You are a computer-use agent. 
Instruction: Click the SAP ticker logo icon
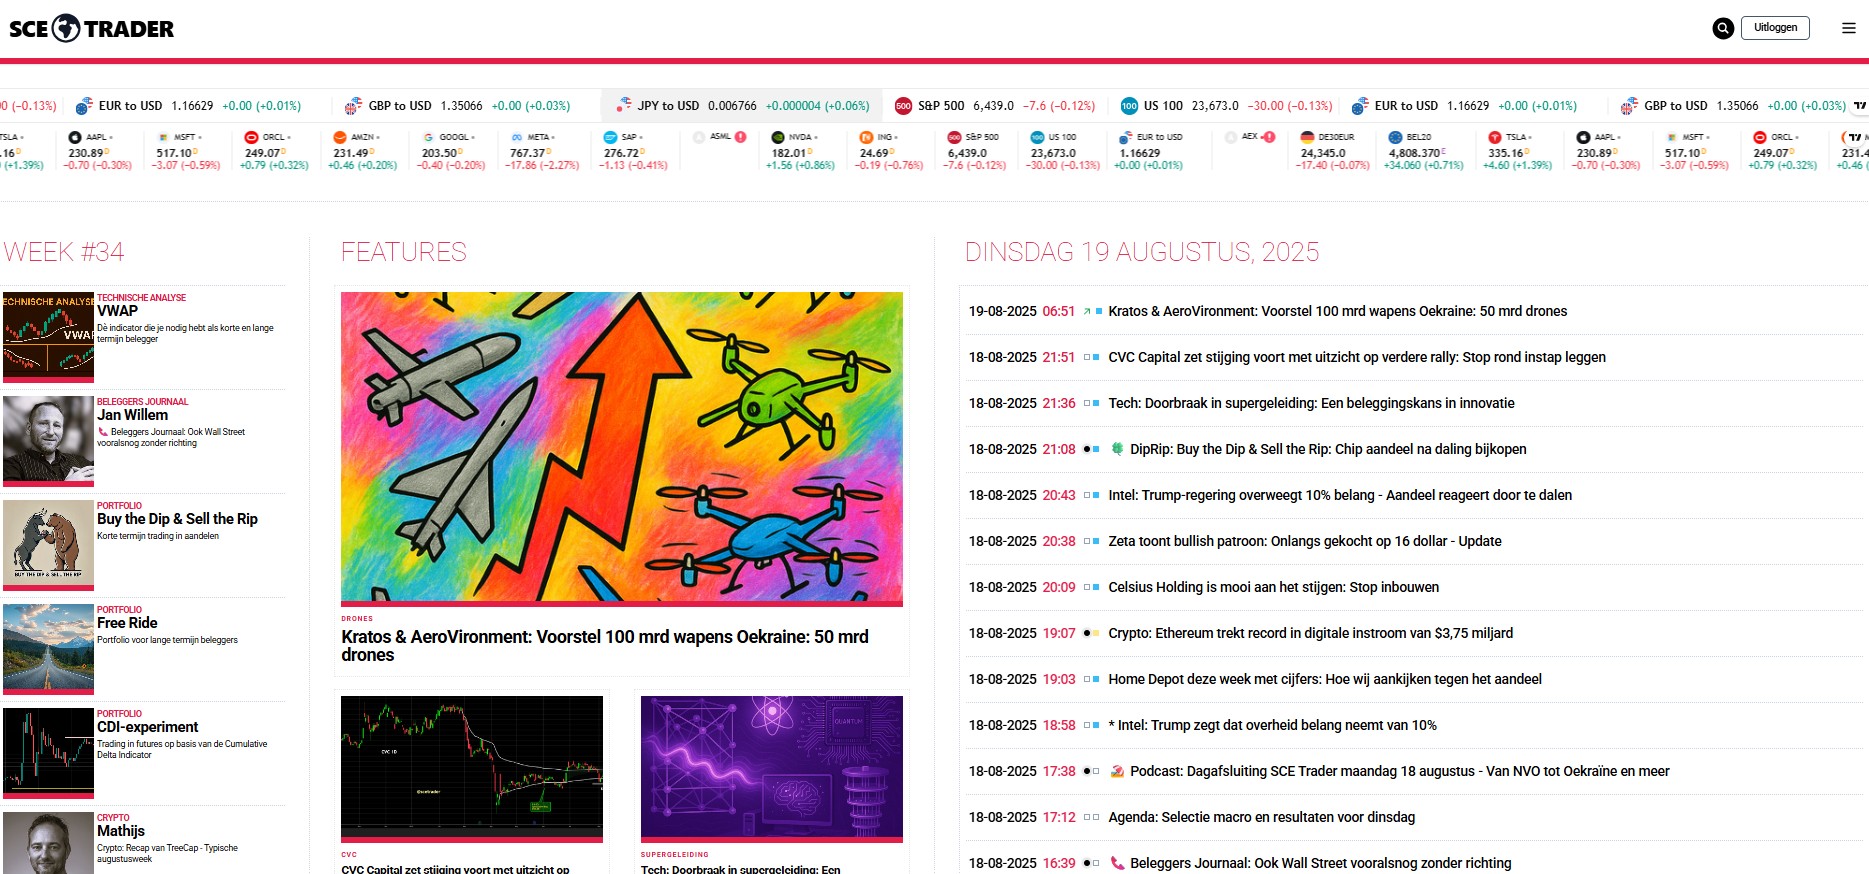coord(610,137)
